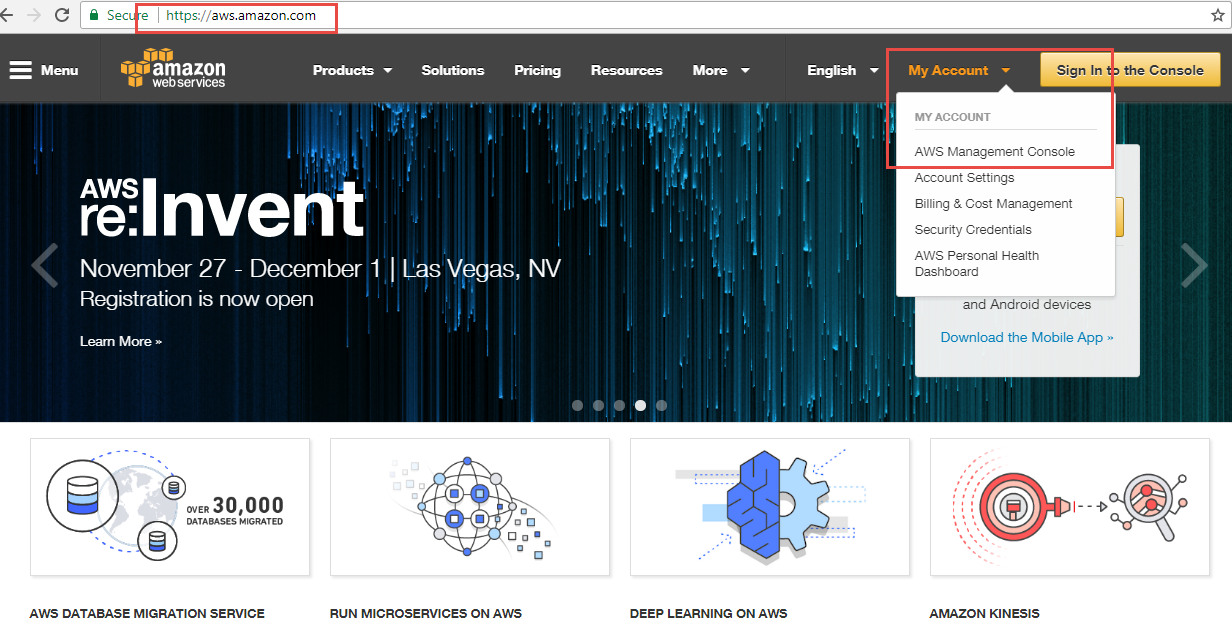This screenshot has height=624, width=1232.
Task: Click Run Microservices on AWS heading
Action: tap(426, 613)
